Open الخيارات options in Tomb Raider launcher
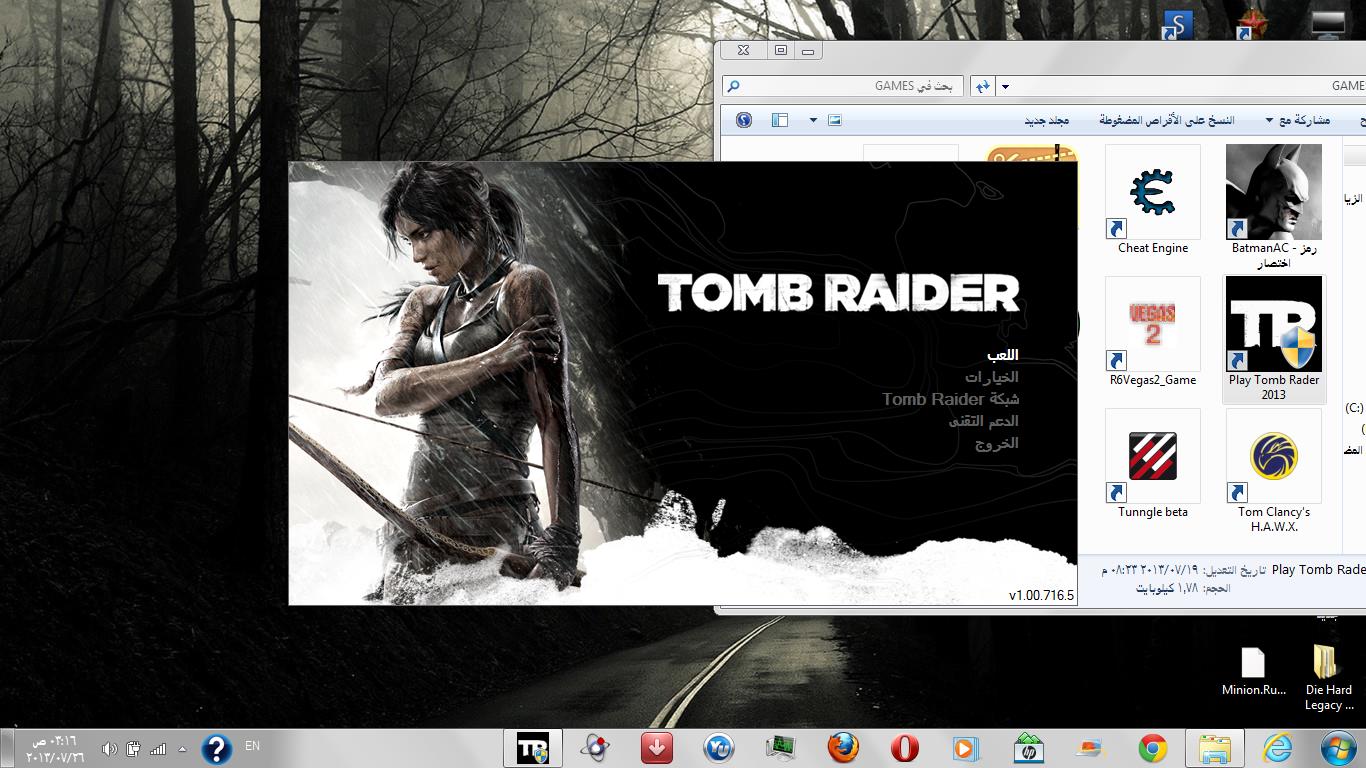 (992, 377)
